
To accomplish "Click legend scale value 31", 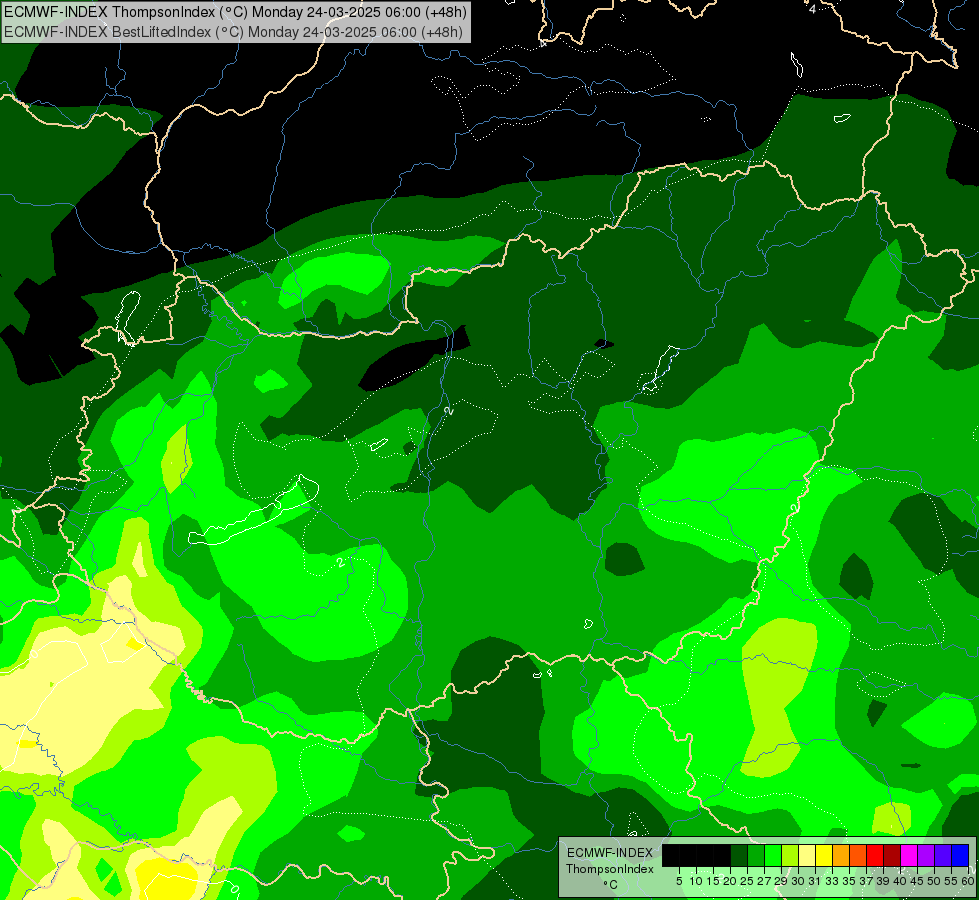I will click(815, 881).
